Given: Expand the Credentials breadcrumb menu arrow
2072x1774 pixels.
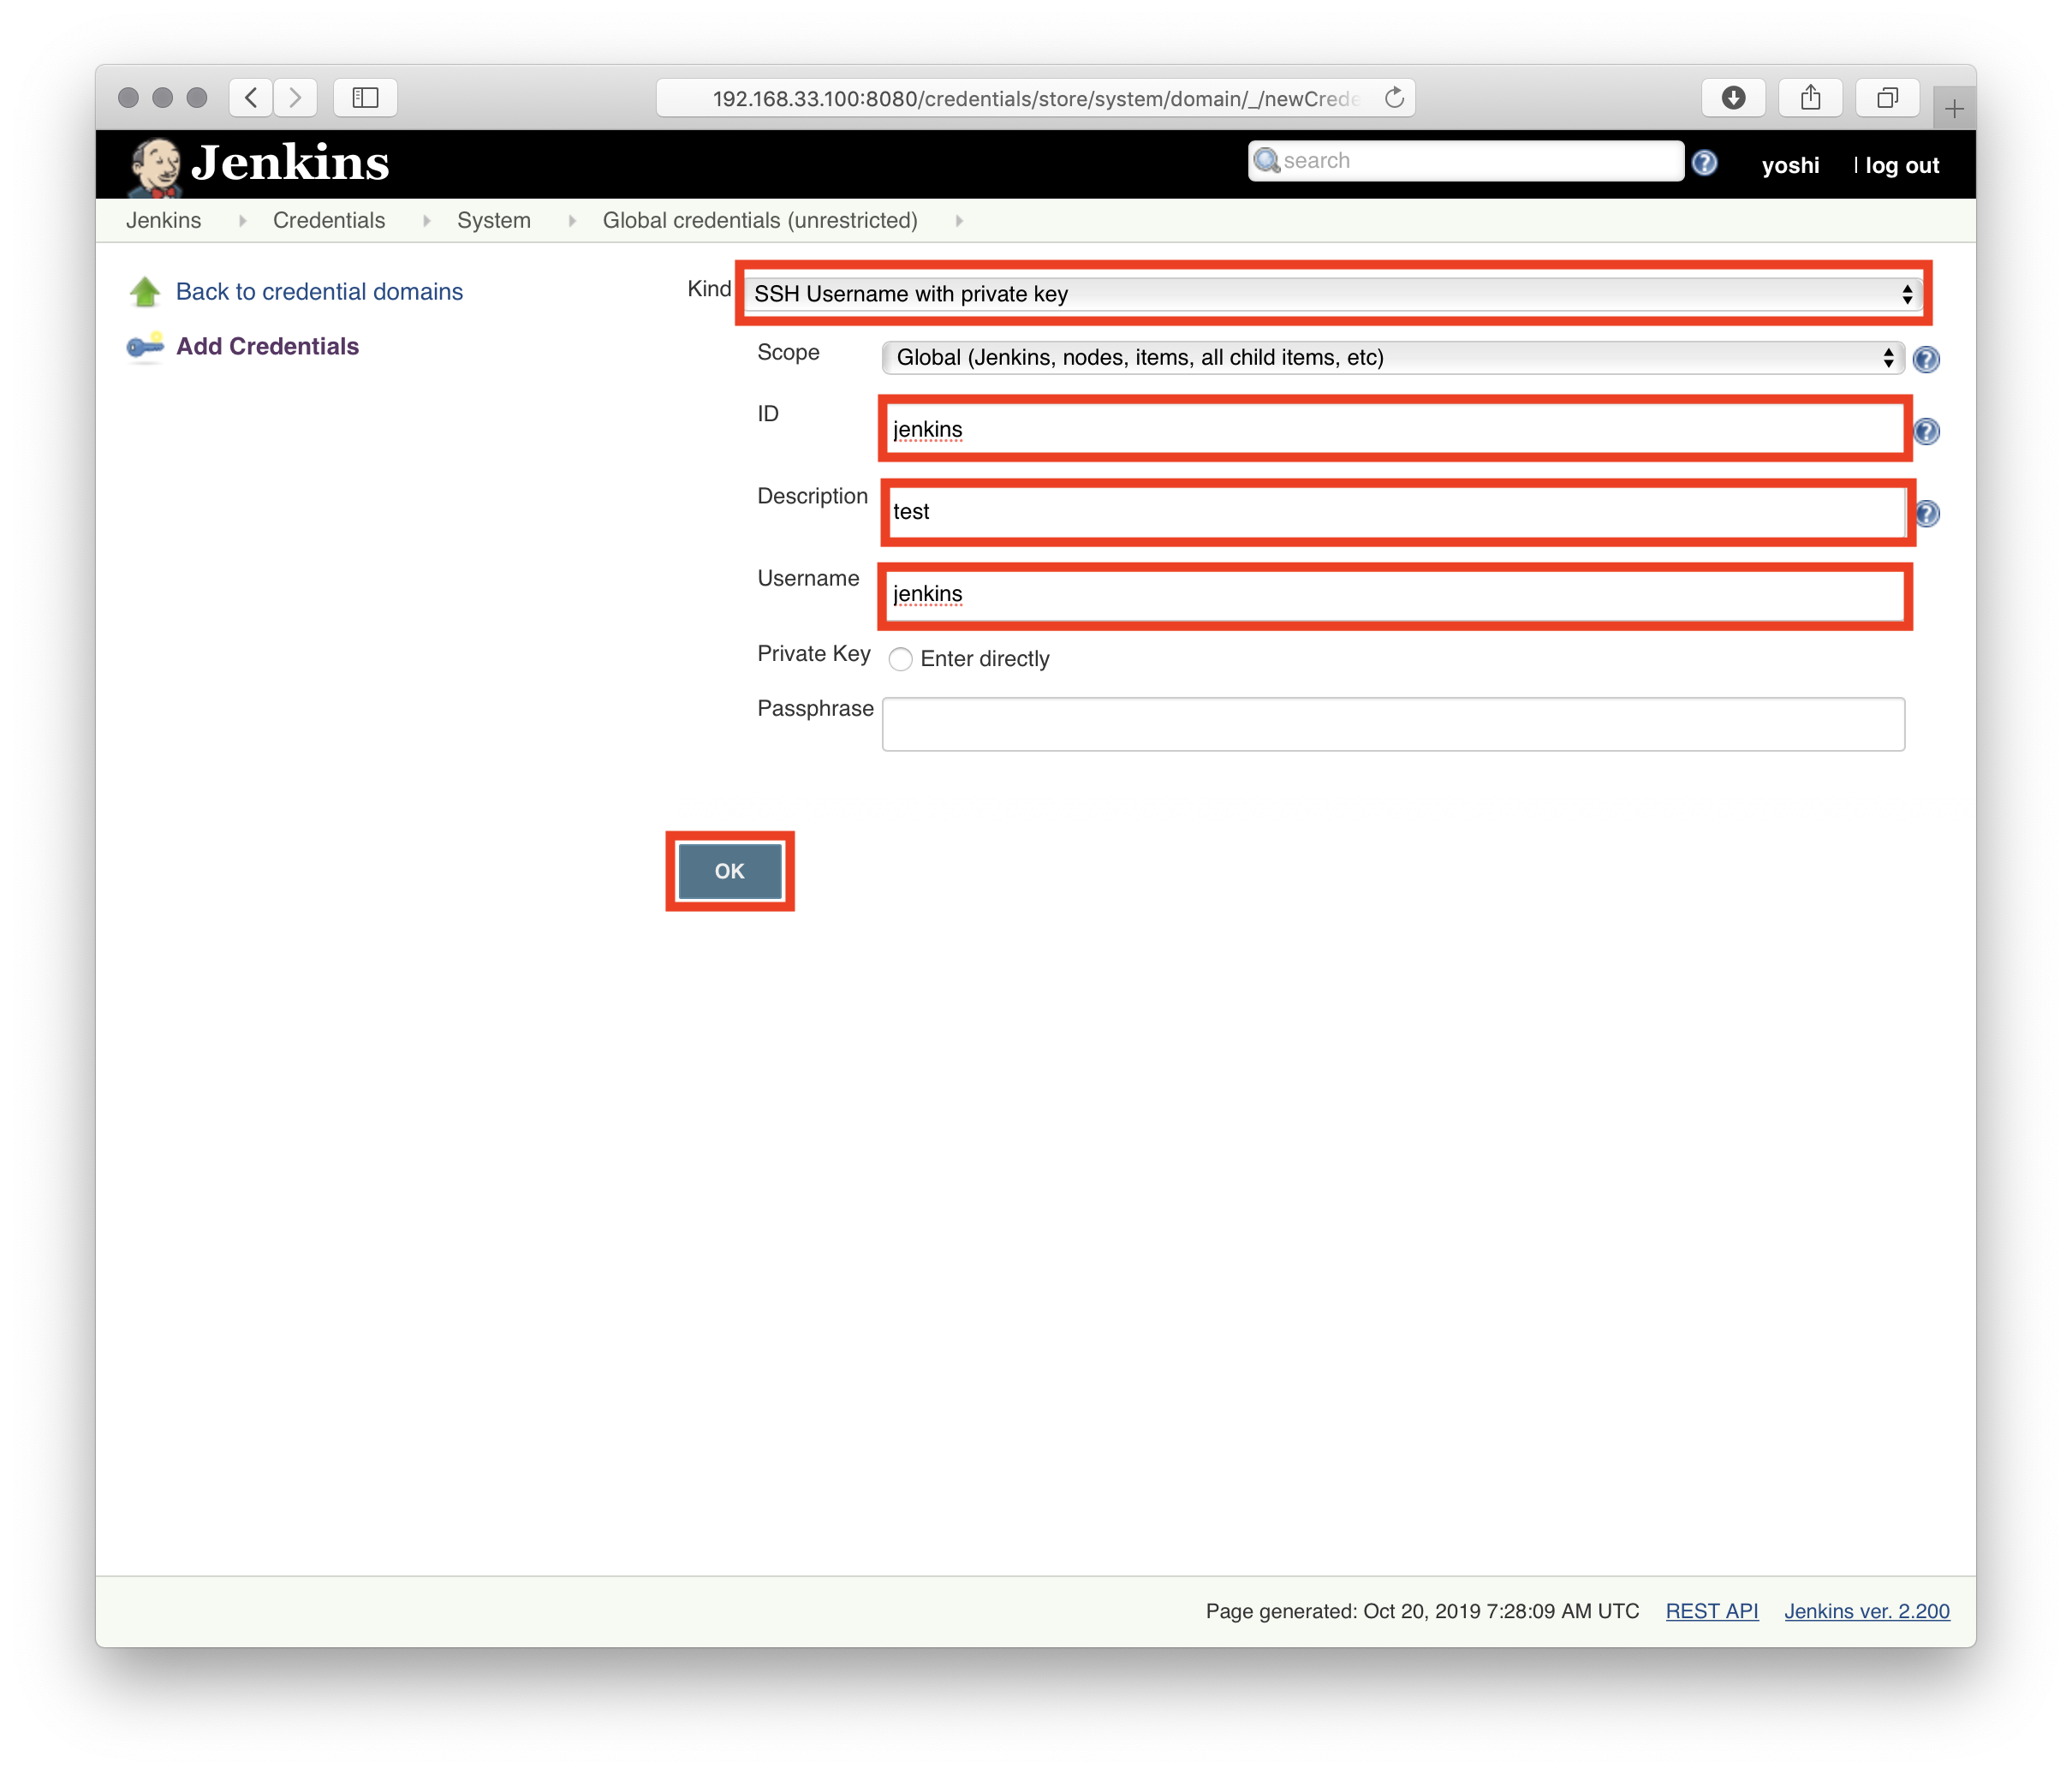Looking at the screenshot, I should [426, 221].
